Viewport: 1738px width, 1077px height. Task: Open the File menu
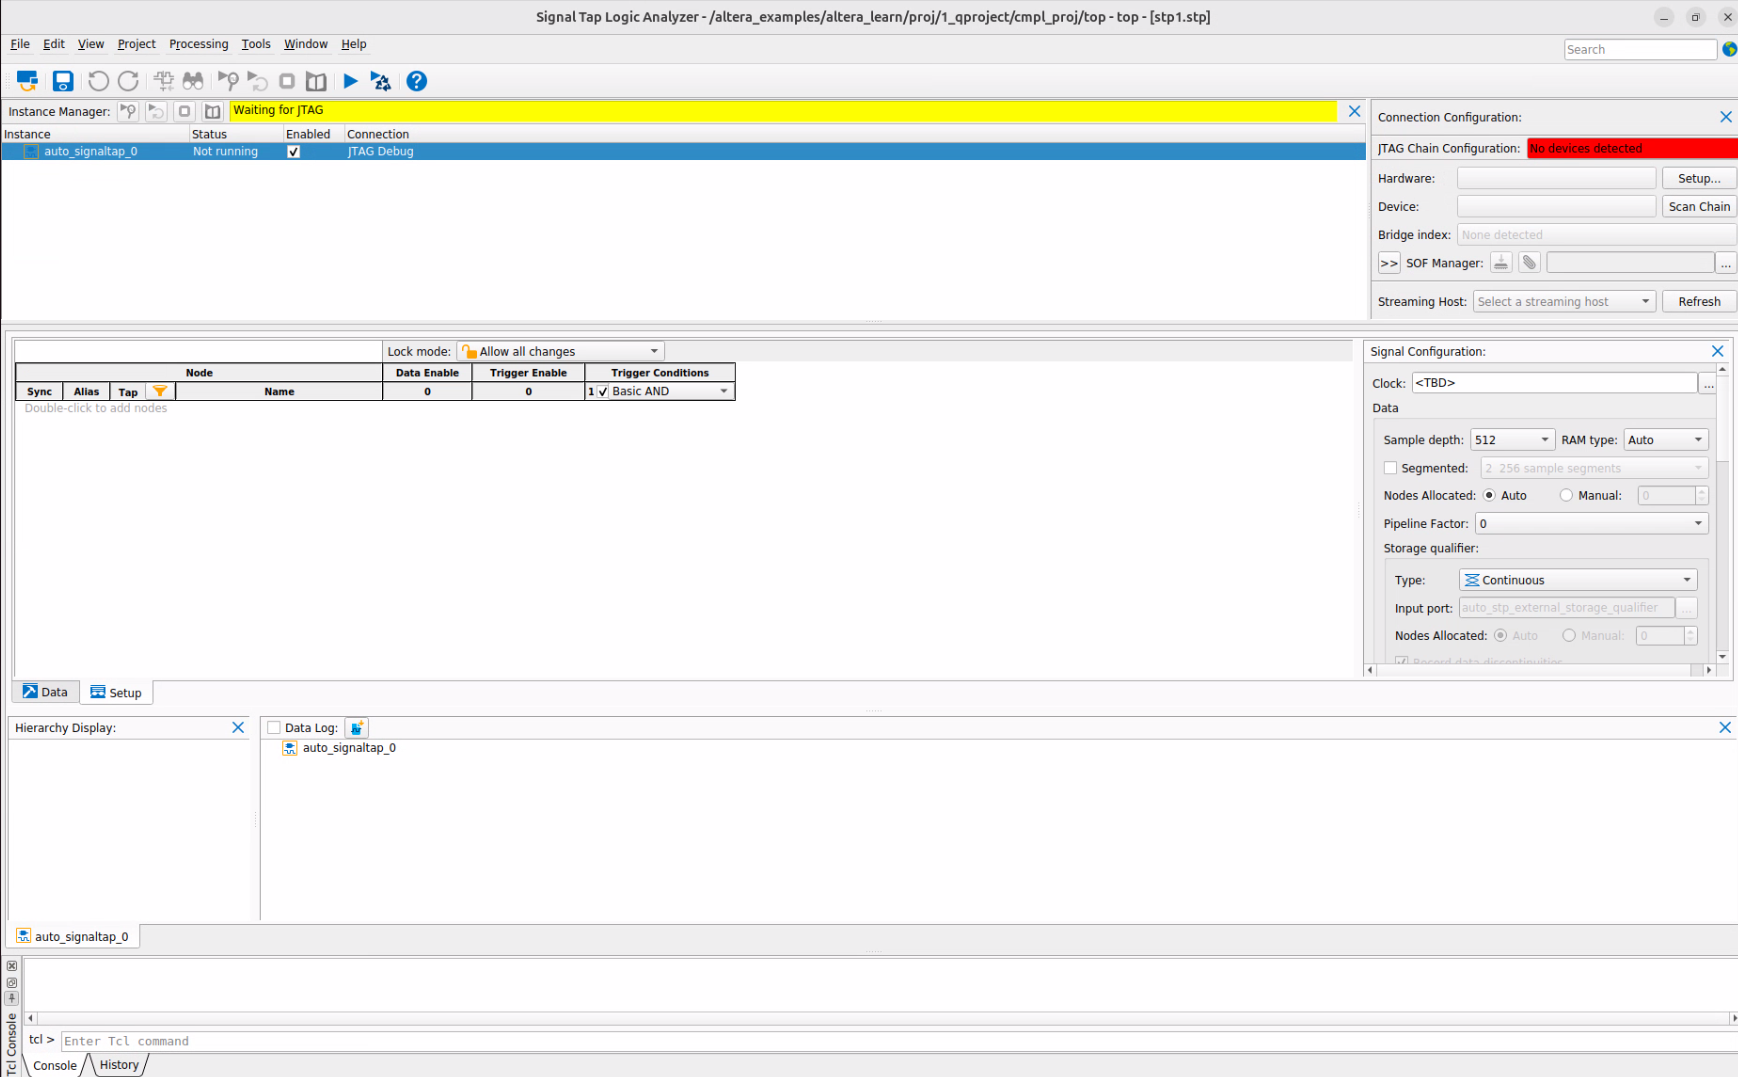pyautogui.click(x=20, y=44)
